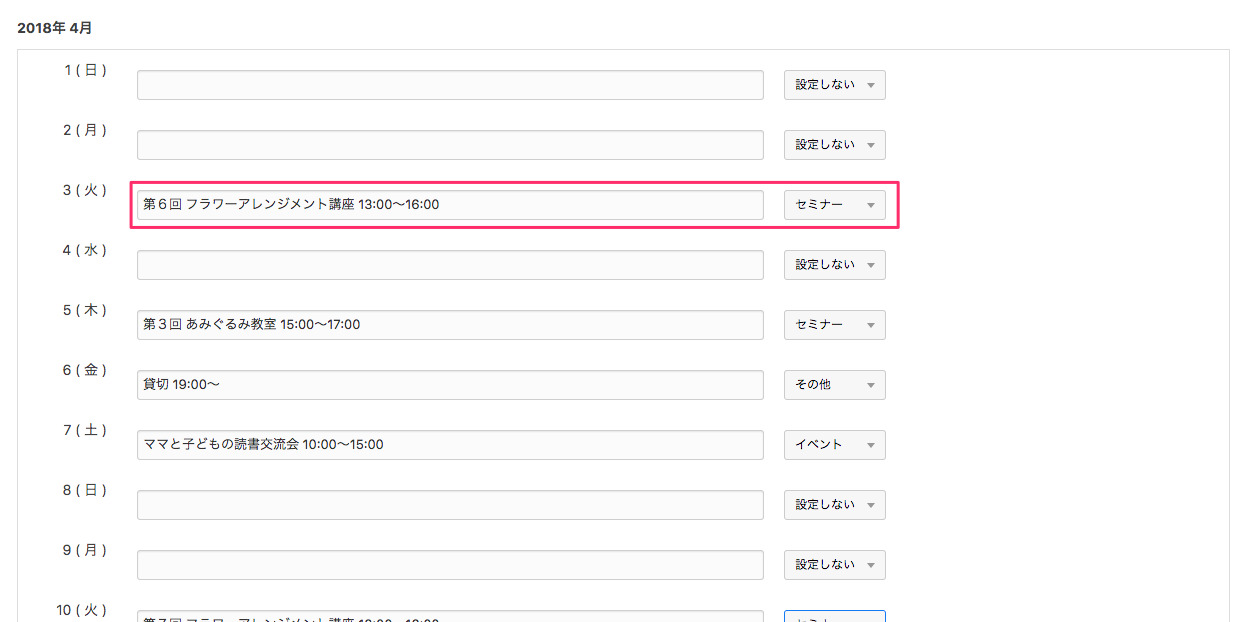
Task: Expand the 設定しない dropdown for April 2
Action: (x=834, y=145)
